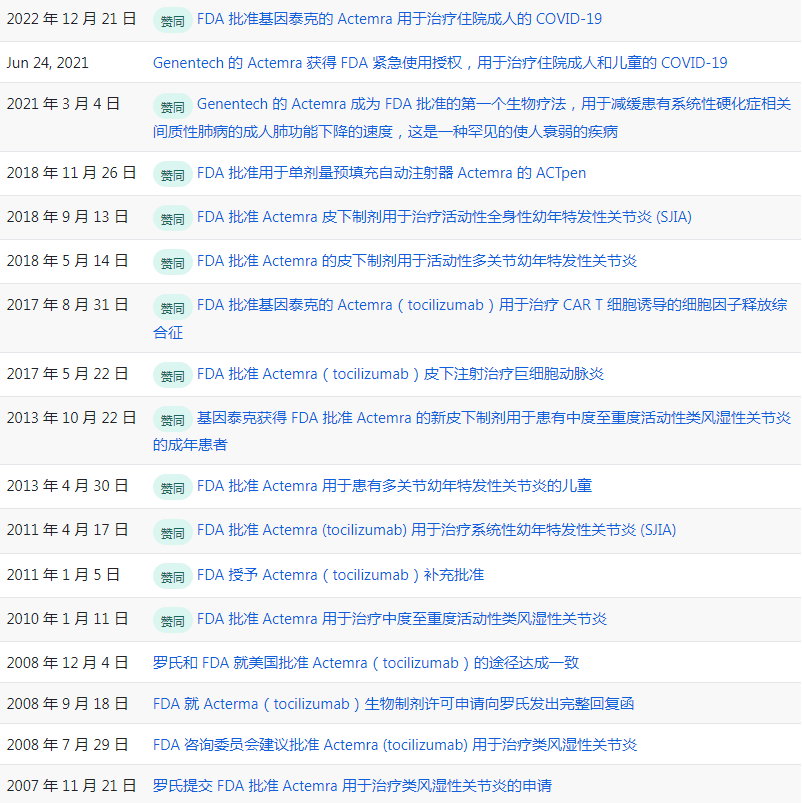Click the 赞同 badge in the 2011年1月5日 row
The image size is (802, 803).
[x=173, y=576]
